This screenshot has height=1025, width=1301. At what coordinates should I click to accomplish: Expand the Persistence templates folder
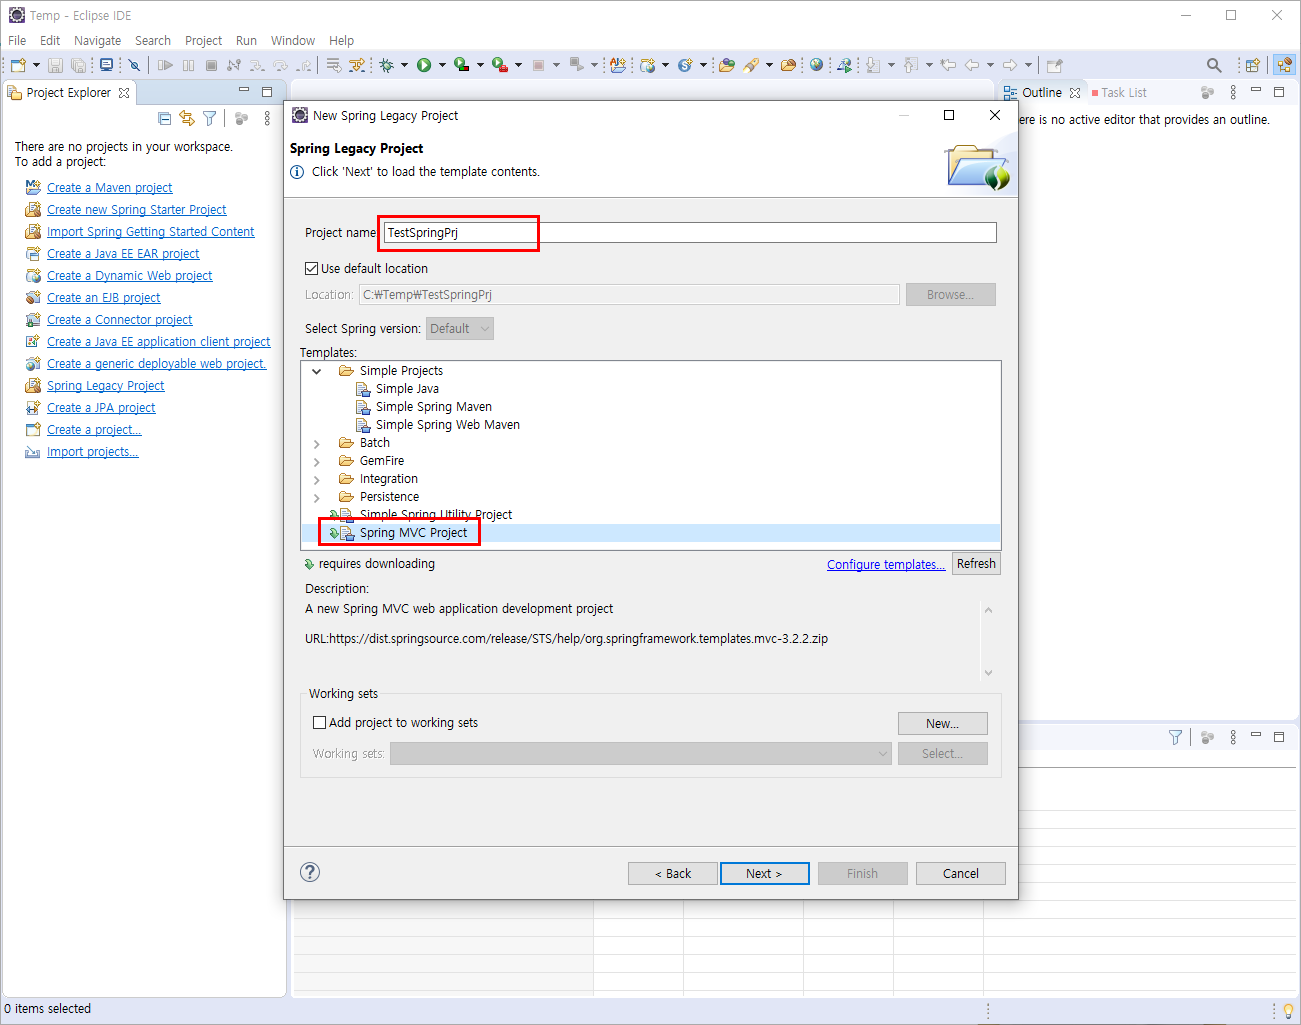pyautogui.click(x=317, y=497)
